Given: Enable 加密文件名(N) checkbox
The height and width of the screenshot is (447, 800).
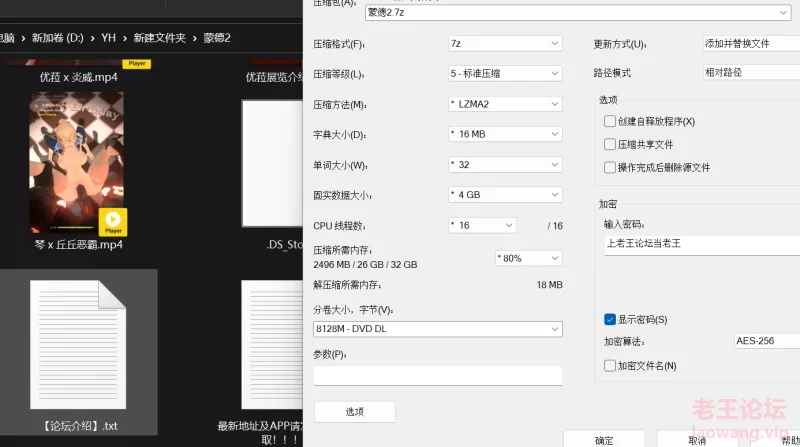Looking at the screenshot, I should click(x=610, y=366).
